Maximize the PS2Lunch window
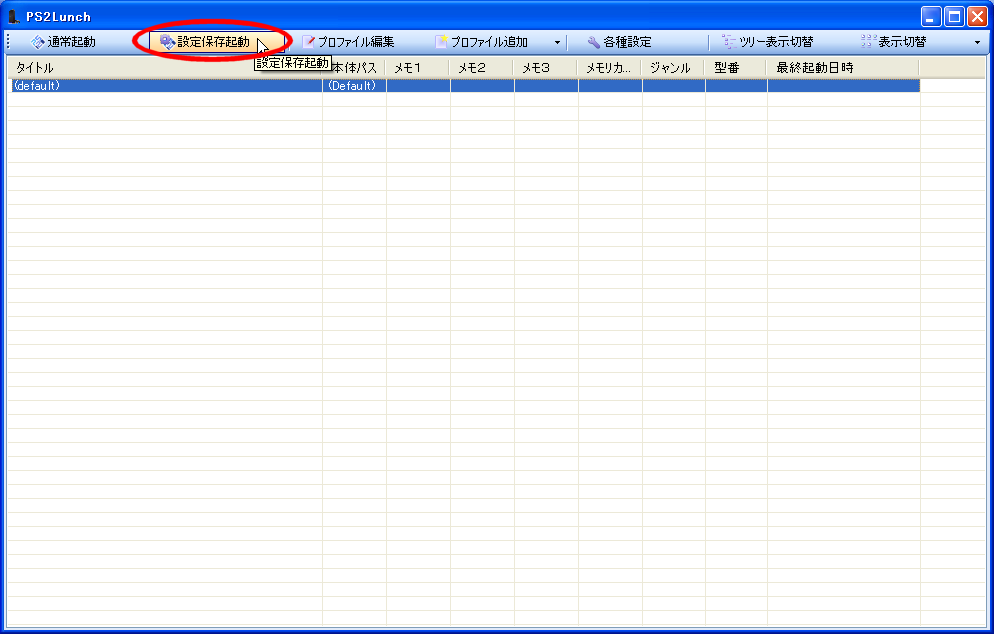 [x=954, y=16]
